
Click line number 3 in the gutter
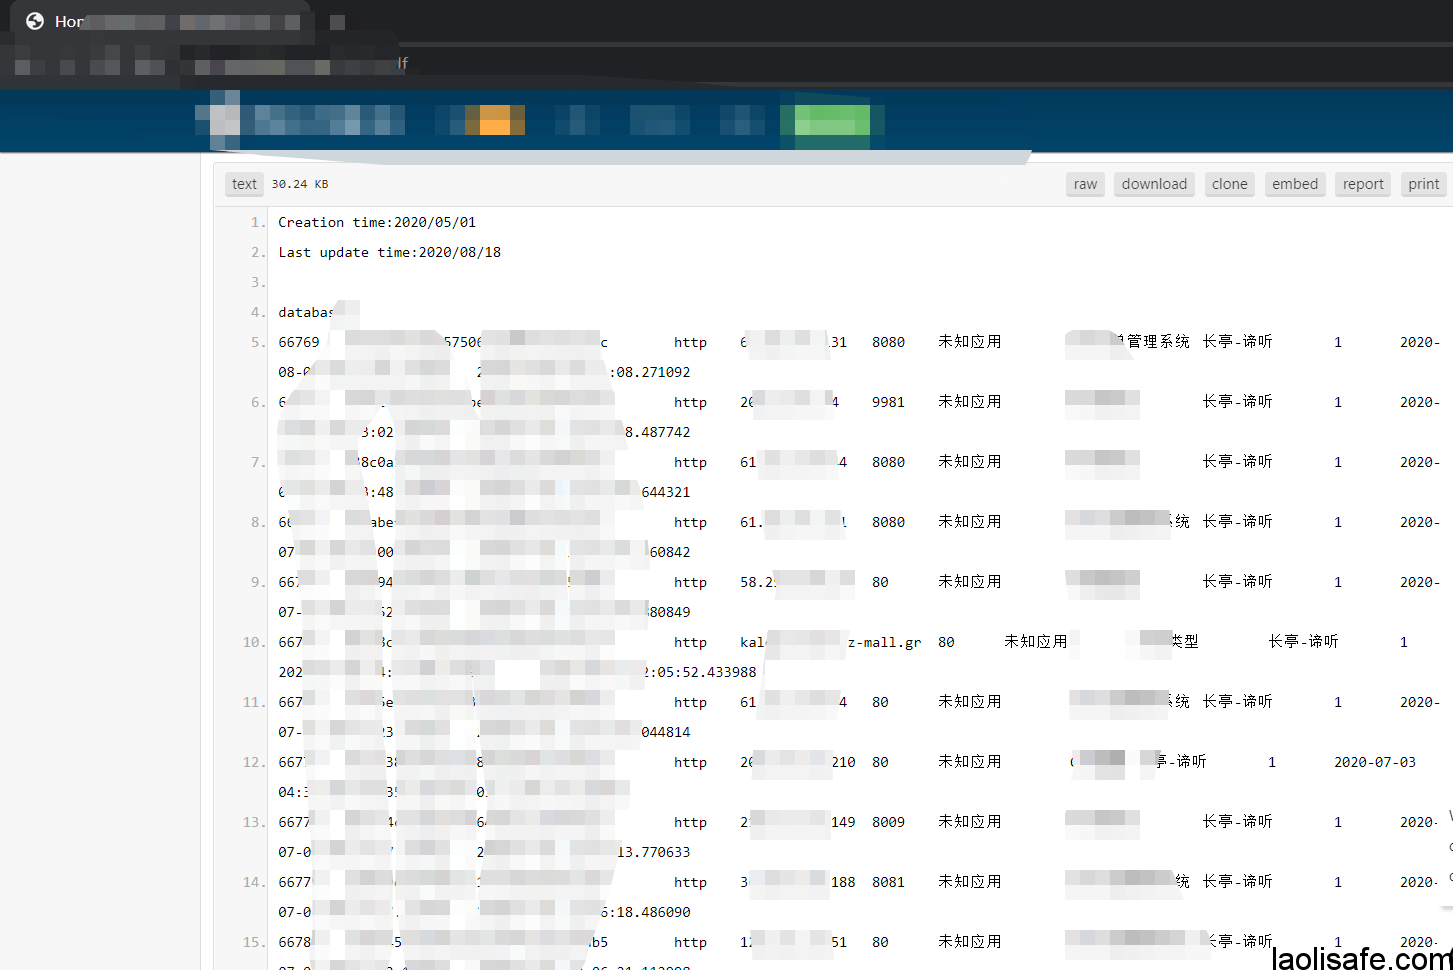257,282
